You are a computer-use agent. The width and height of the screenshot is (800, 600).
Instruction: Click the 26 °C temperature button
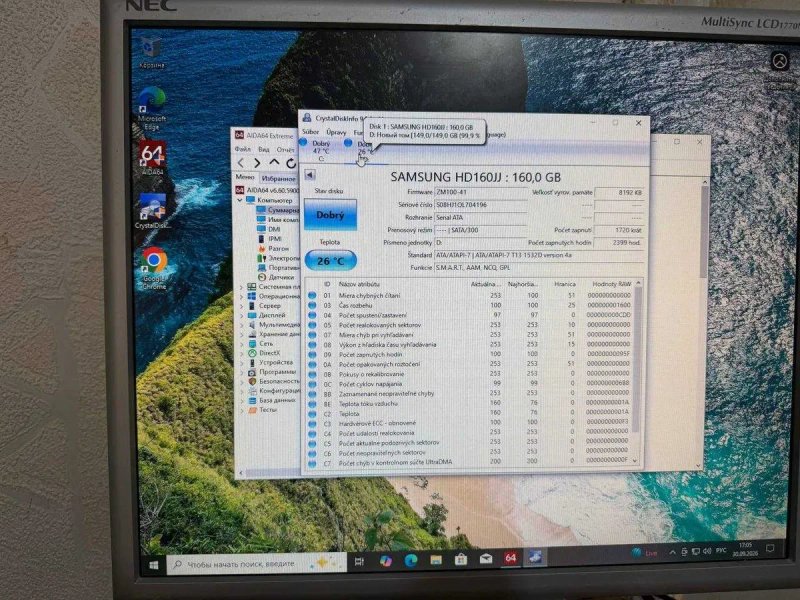tap(330, 261)
